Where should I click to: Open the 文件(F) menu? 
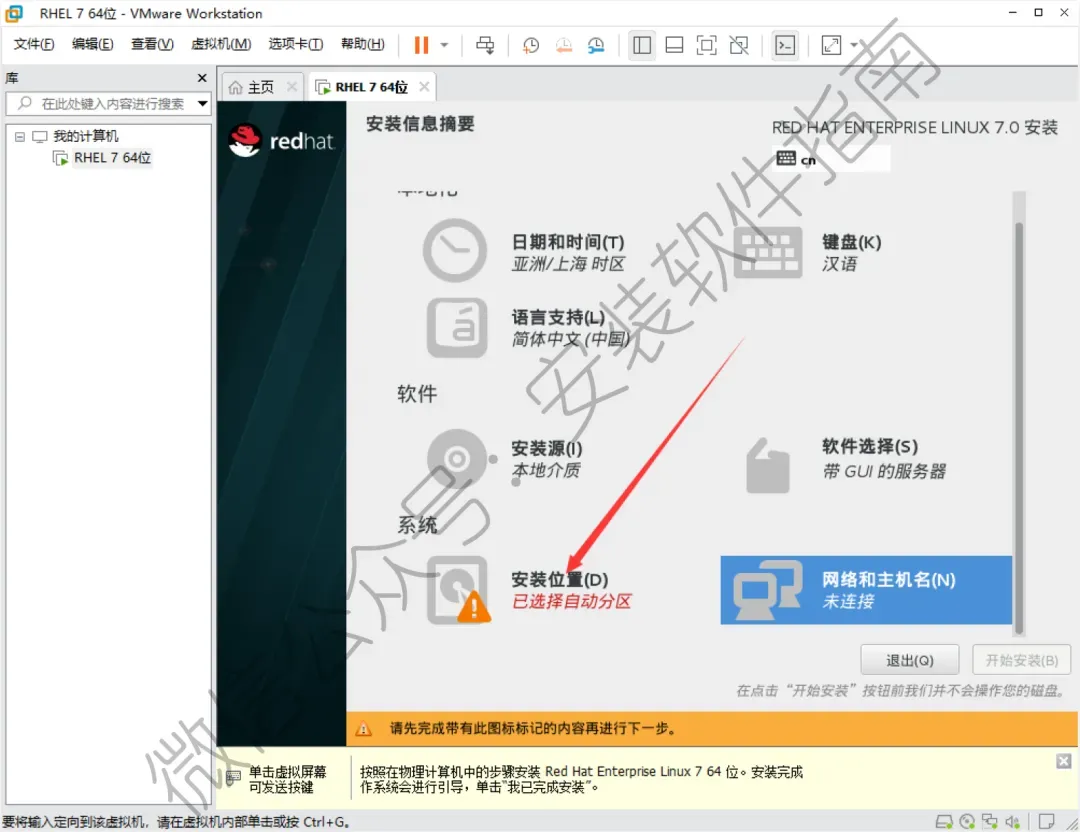(34, 44)
